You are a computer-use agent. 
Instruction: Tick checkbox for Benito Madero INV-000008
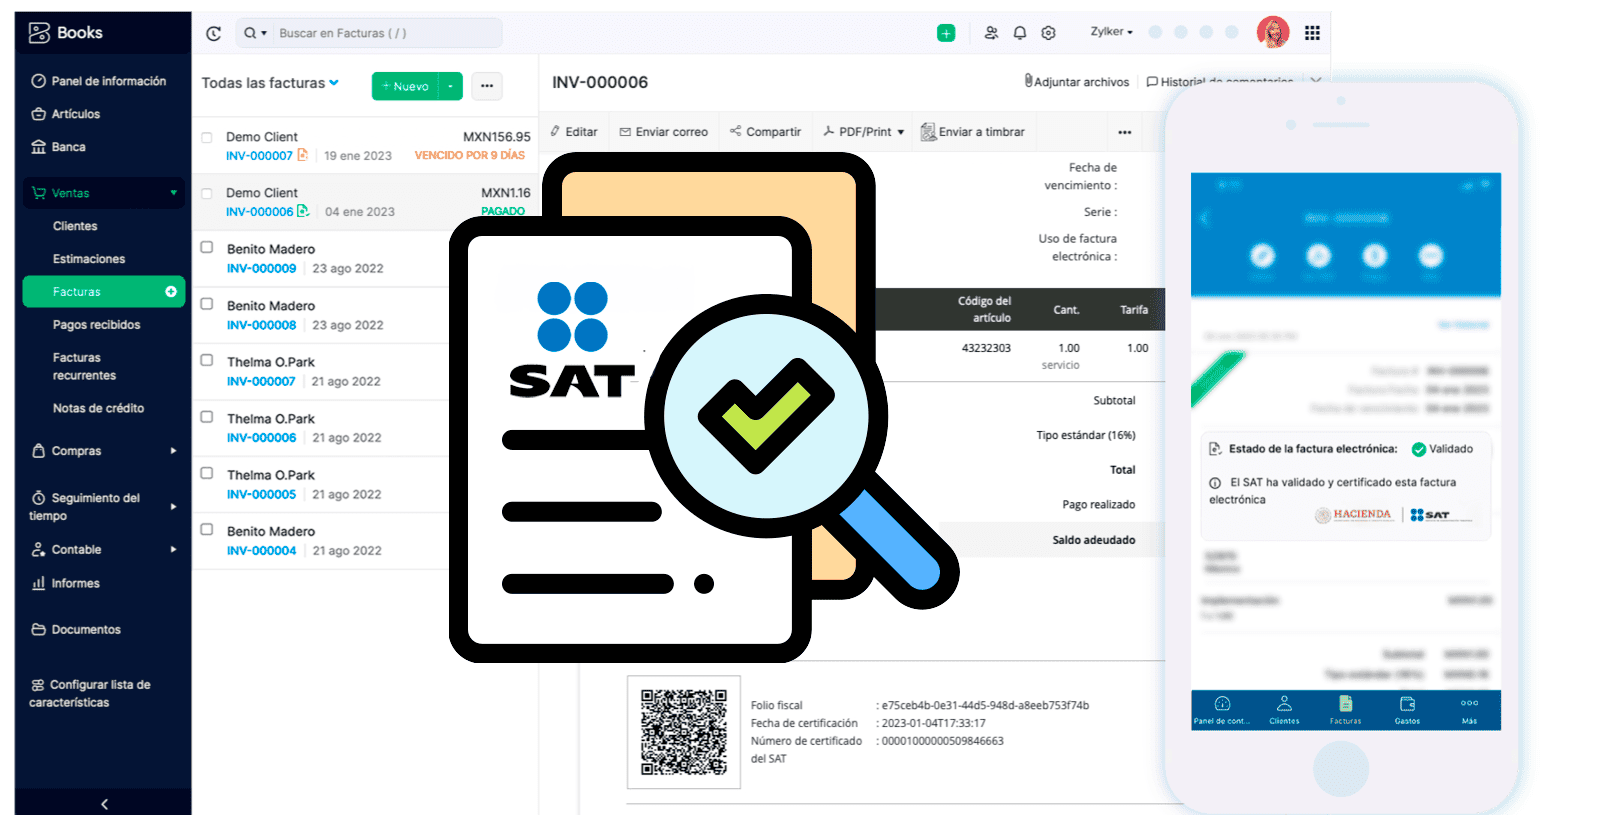pyautogui.click(x=207, y=304)
